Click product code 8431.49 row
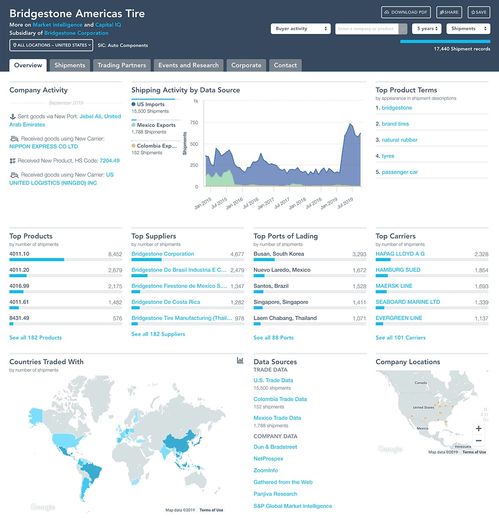499x518 pixels. [x=66, y=320]
